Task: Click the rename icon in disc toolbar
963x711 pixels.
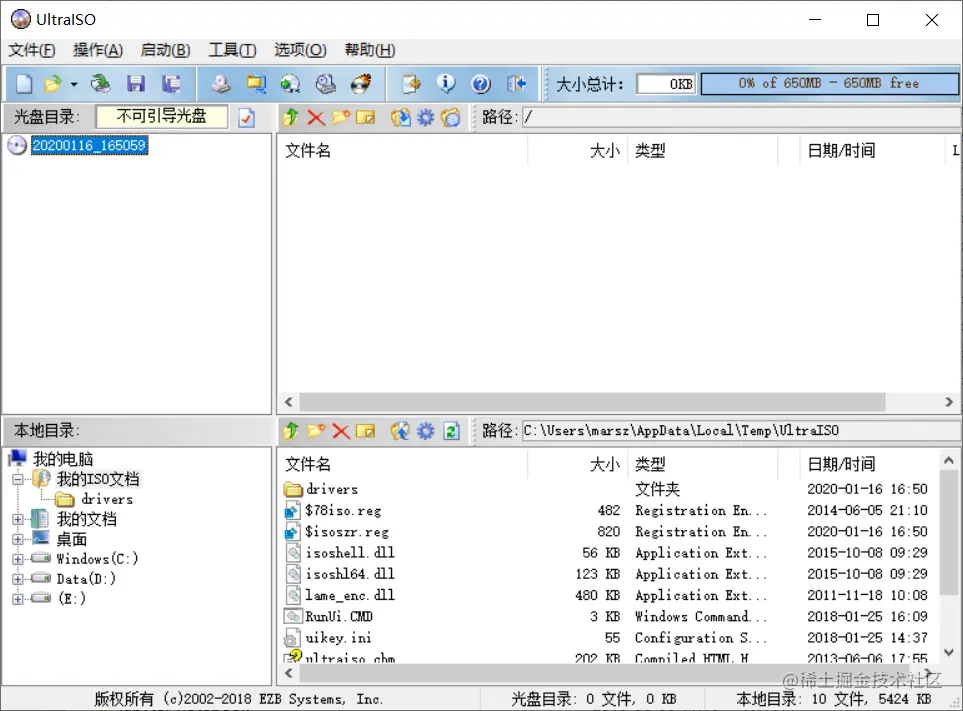Action: (365, 117)
